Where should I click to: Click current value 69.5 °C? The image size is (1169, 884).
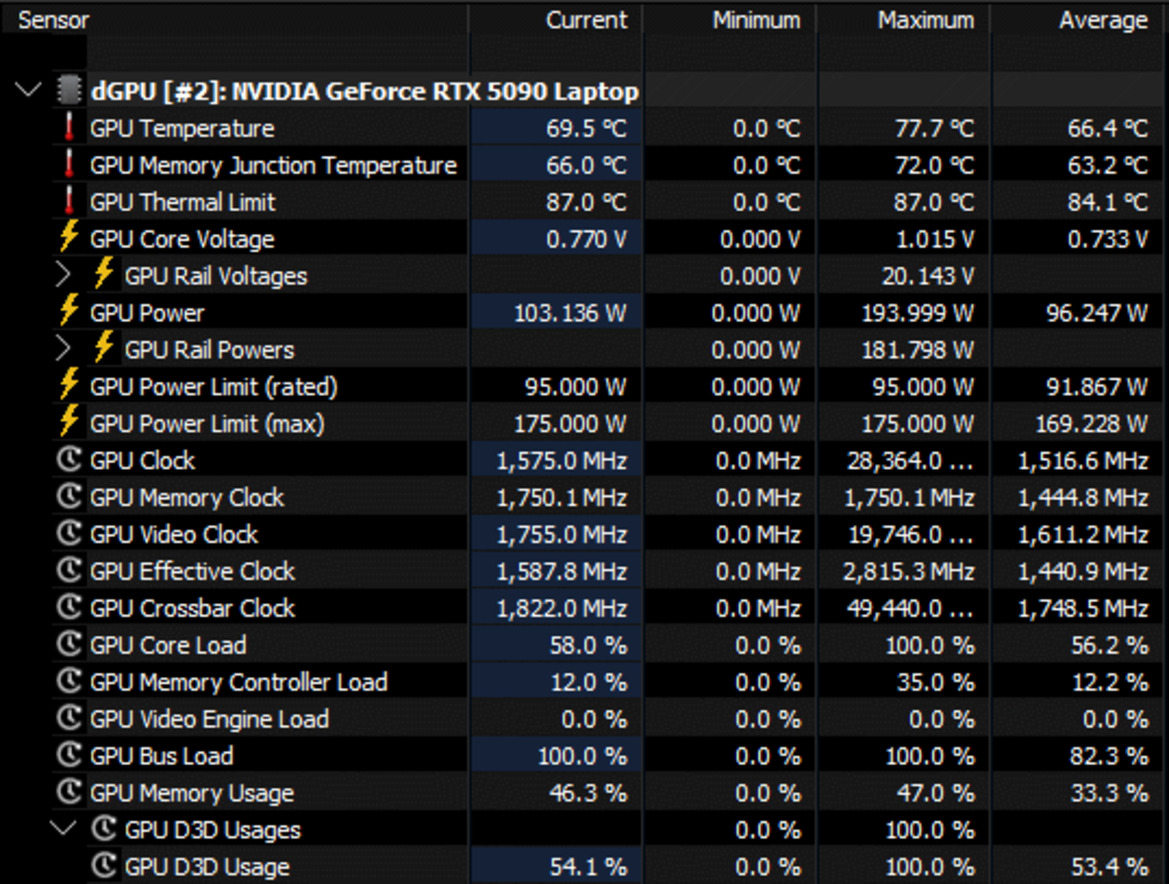click(x=586, y=129)
